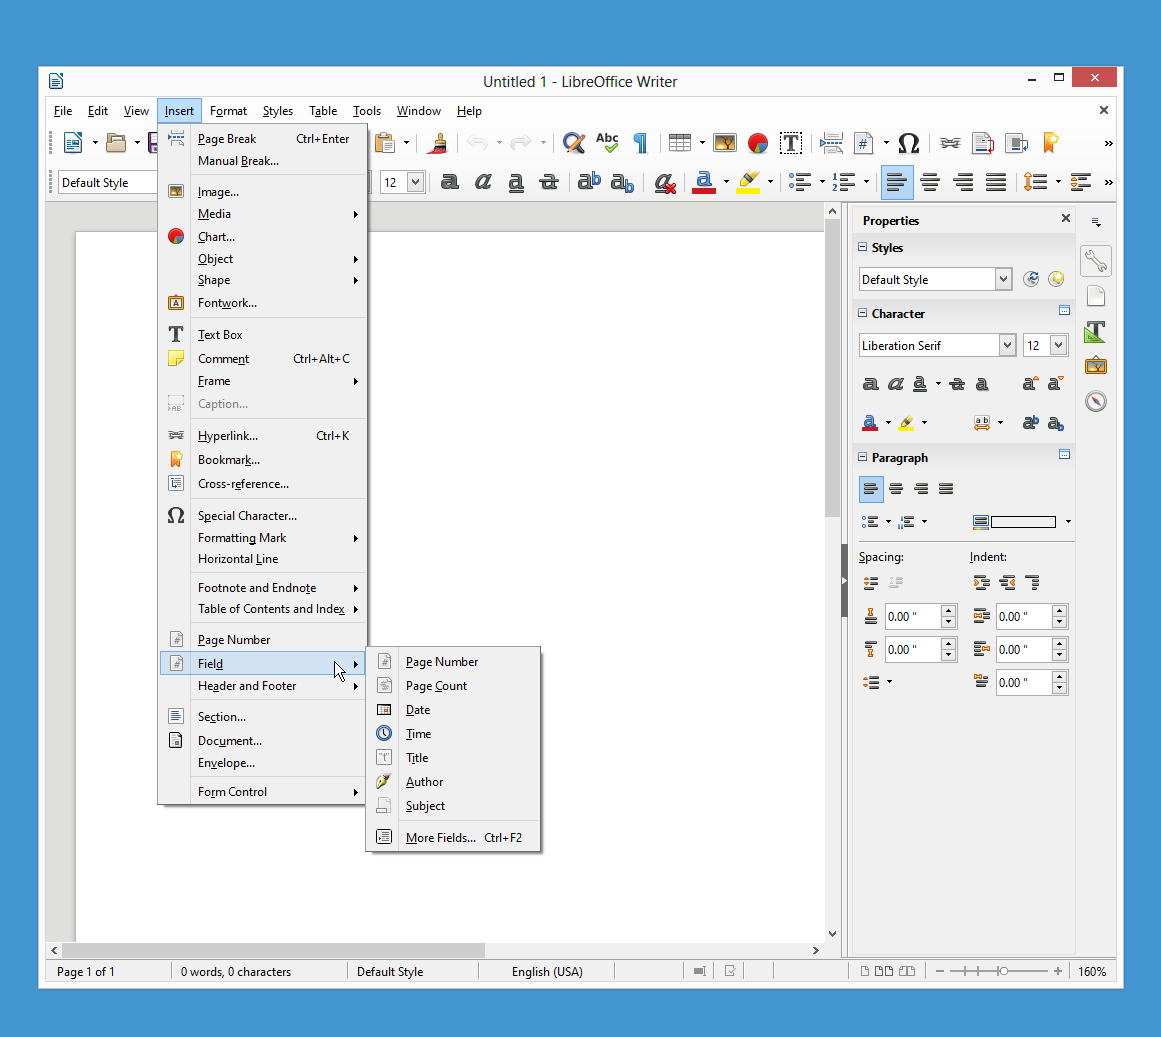Increase the before text indent spinner
Screen dimensions: 1161x1037
point(1060,611)
